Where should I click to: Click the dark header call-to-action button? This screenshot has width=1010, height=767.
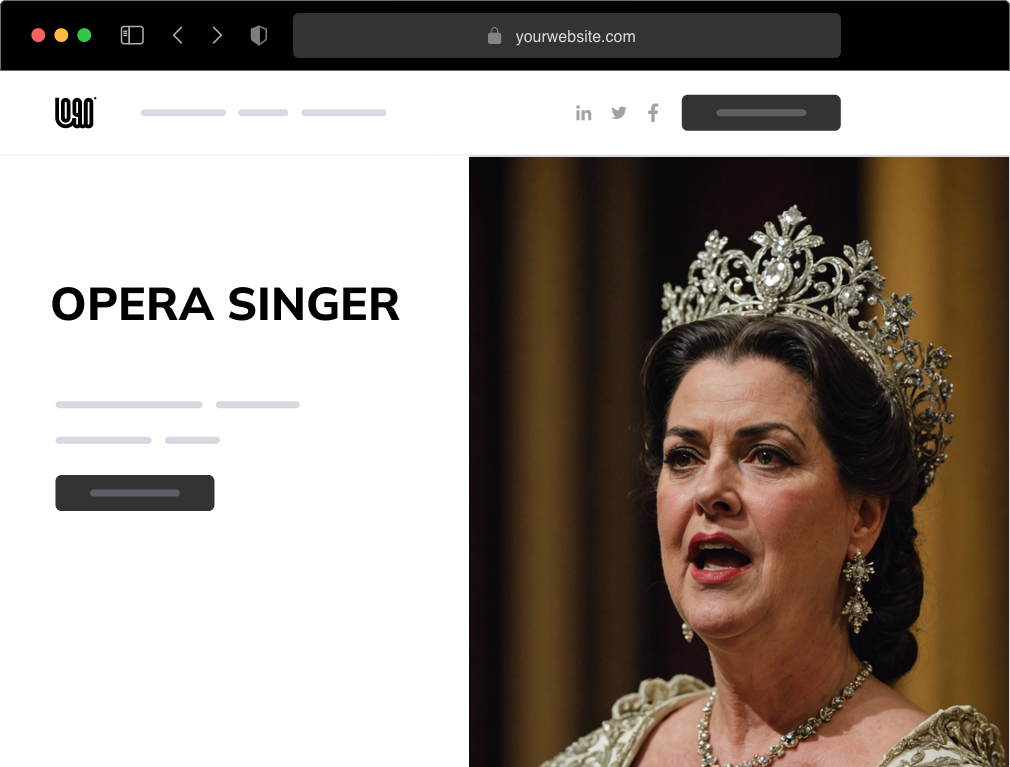tap(761, 113)
